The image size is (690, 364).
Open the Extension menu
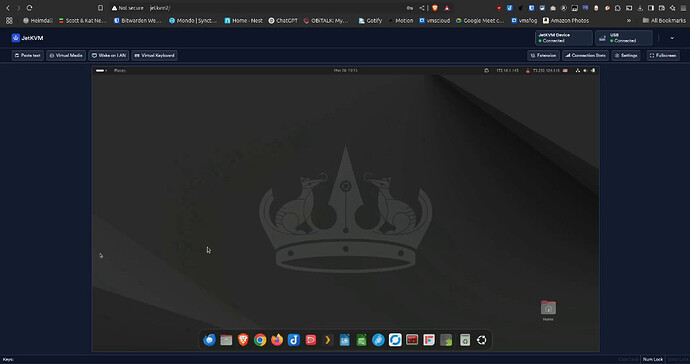click(x=543, y=55)
